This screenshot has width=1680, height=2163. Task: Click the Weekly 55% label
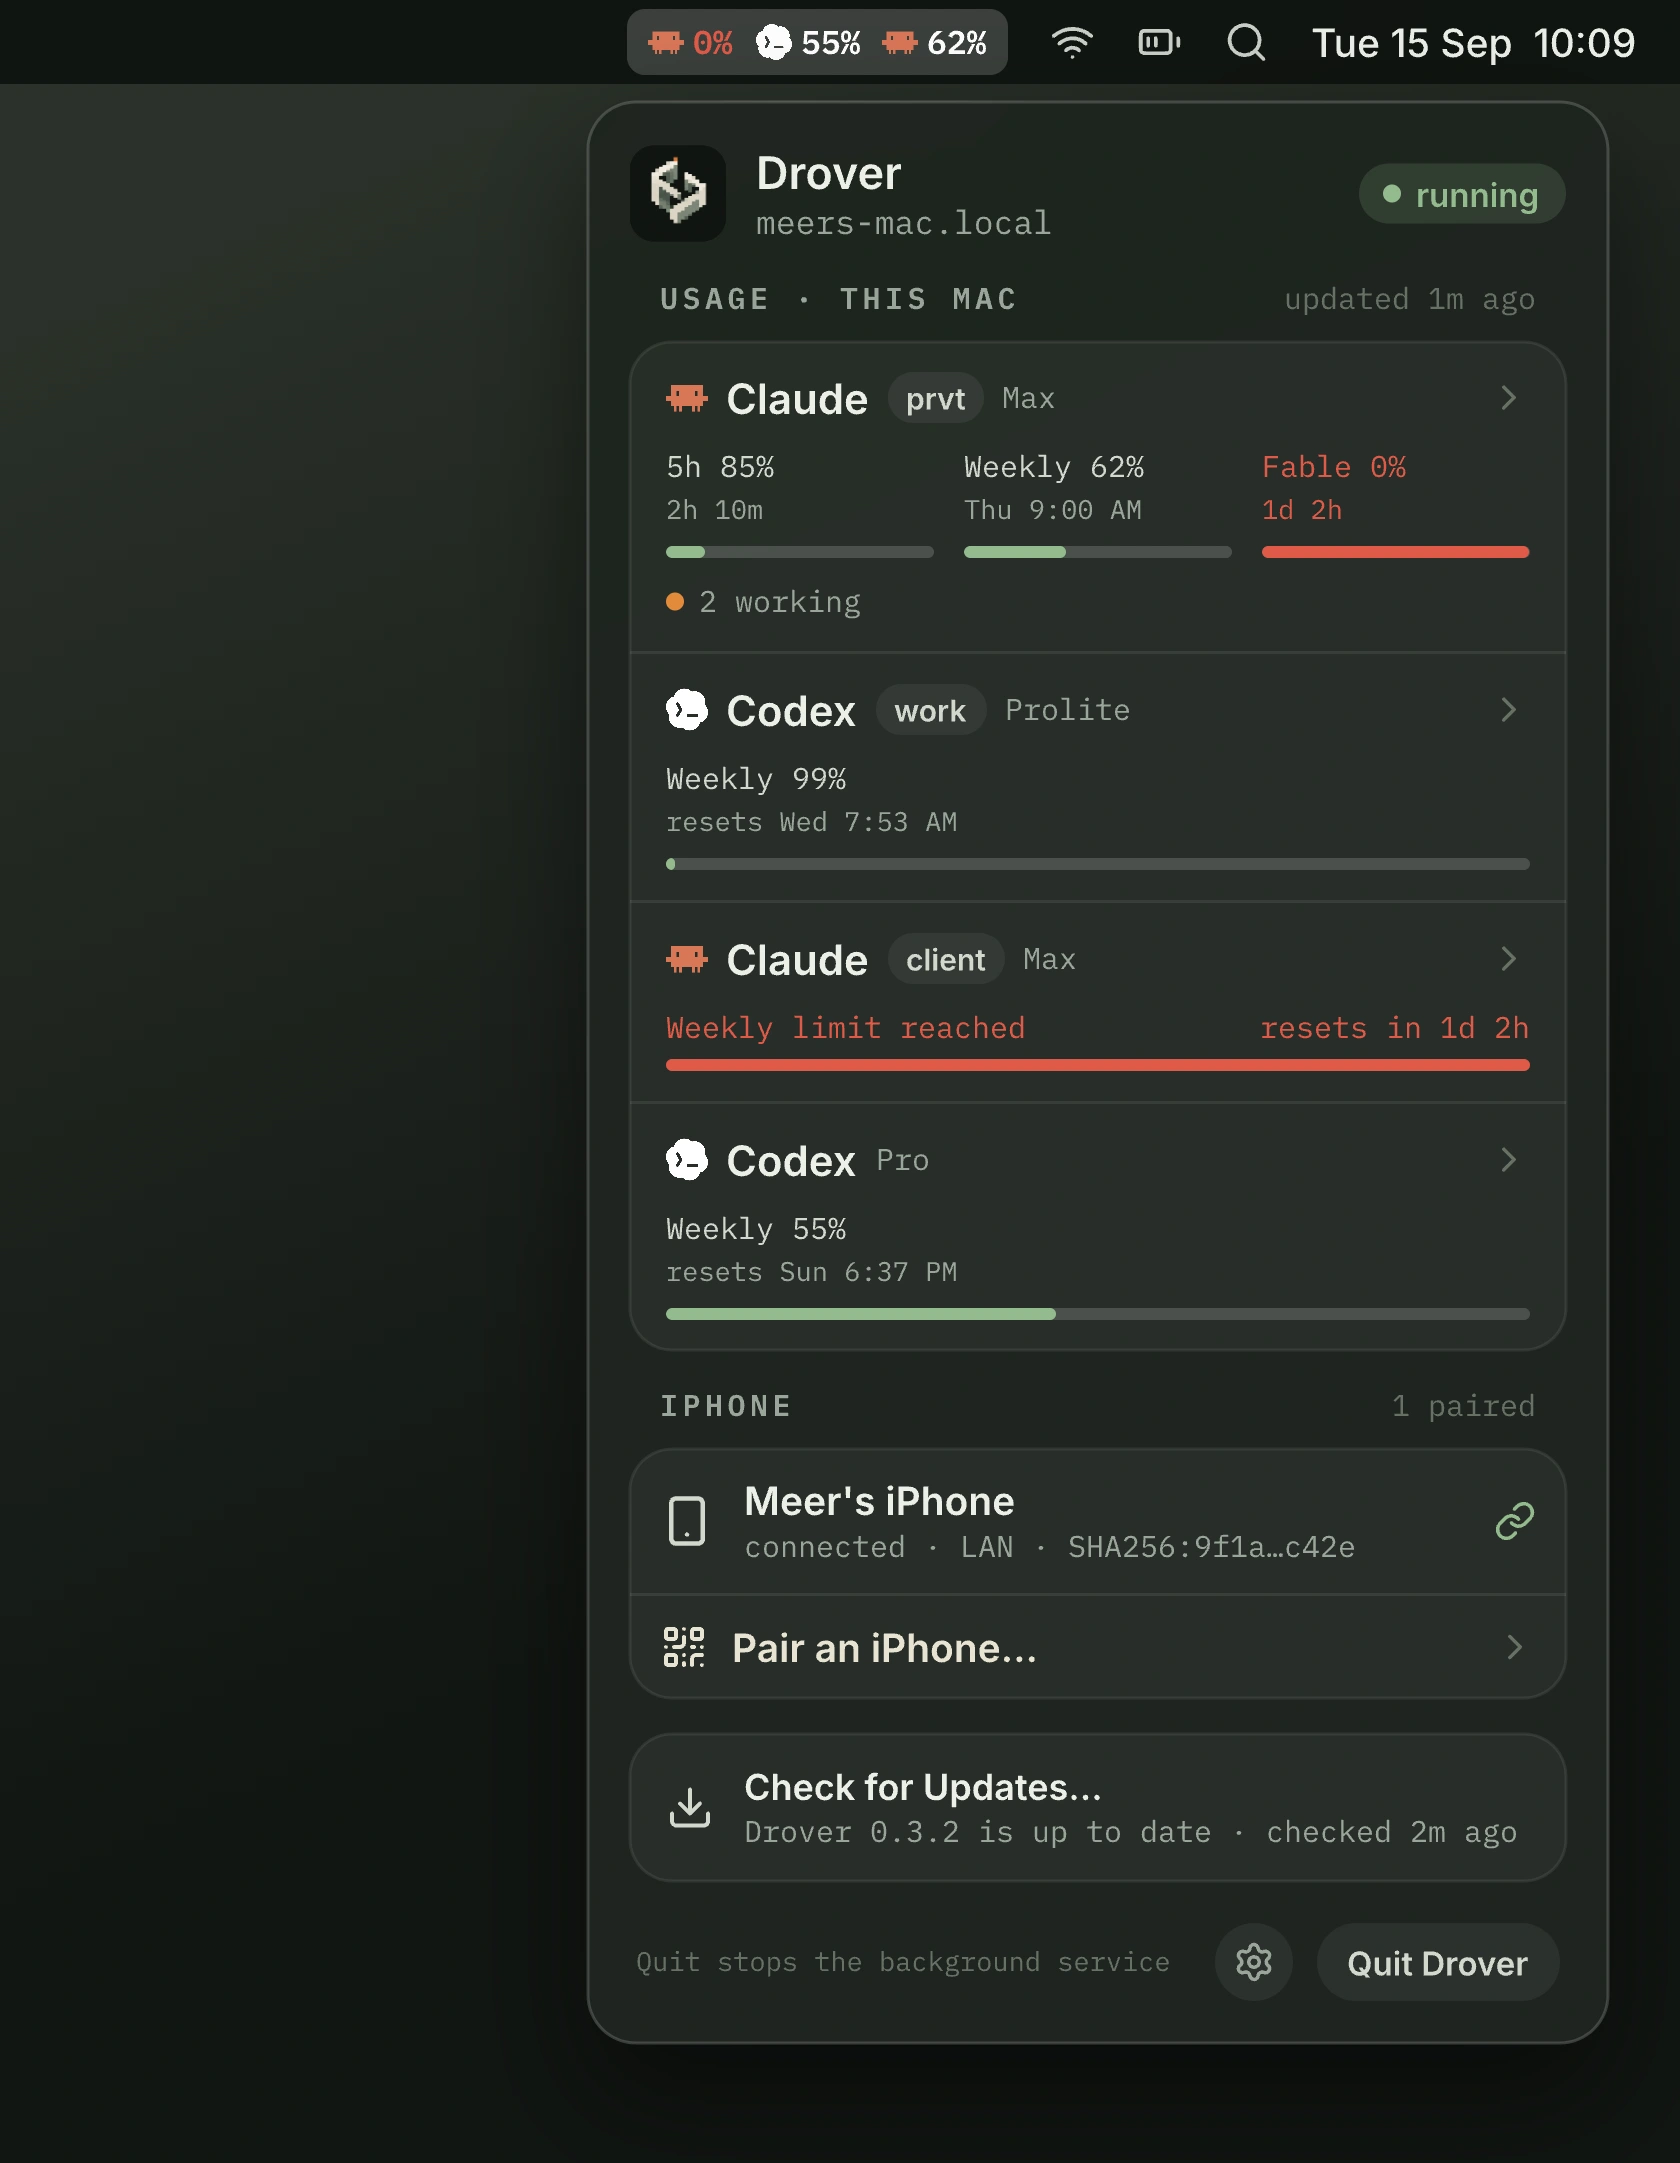pos(756,1229)
